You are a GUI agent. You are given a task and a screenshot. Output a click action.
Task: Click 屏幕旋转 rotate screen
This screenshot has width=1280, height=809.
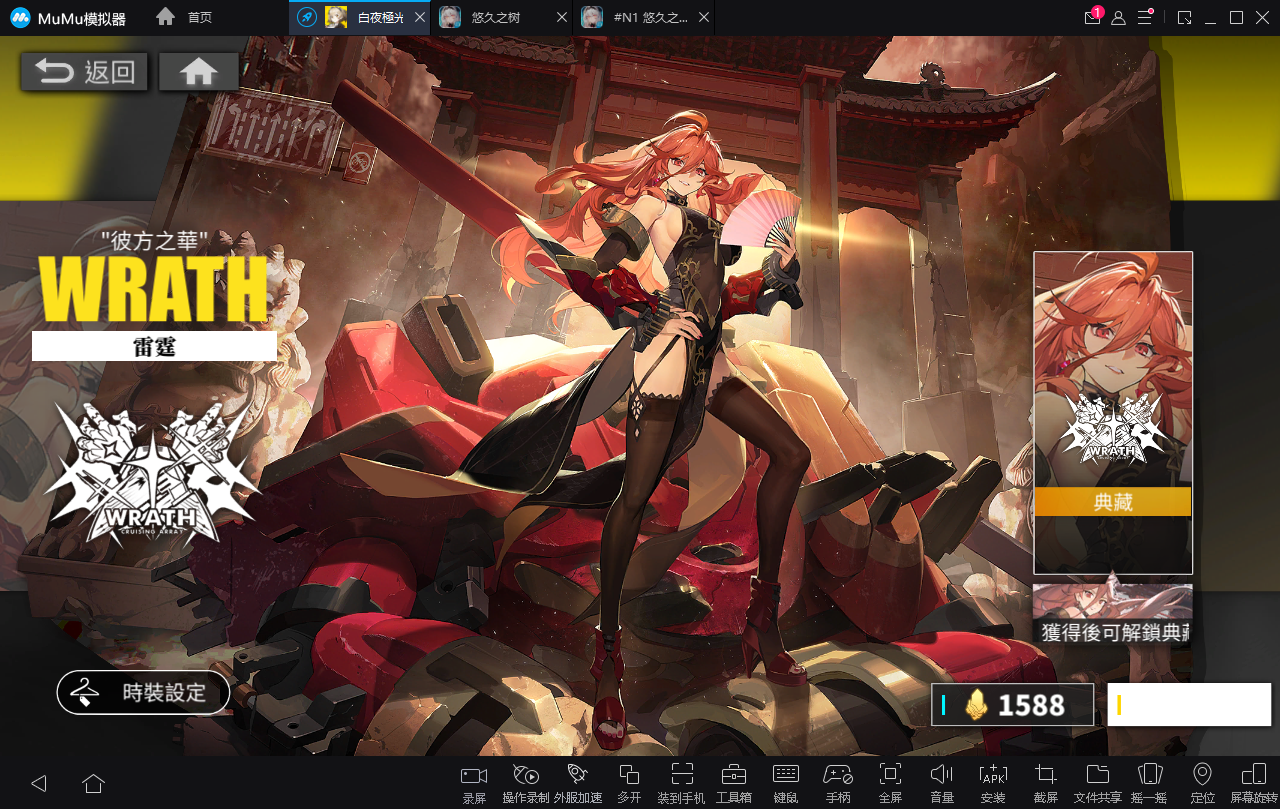pos(1254,784)
